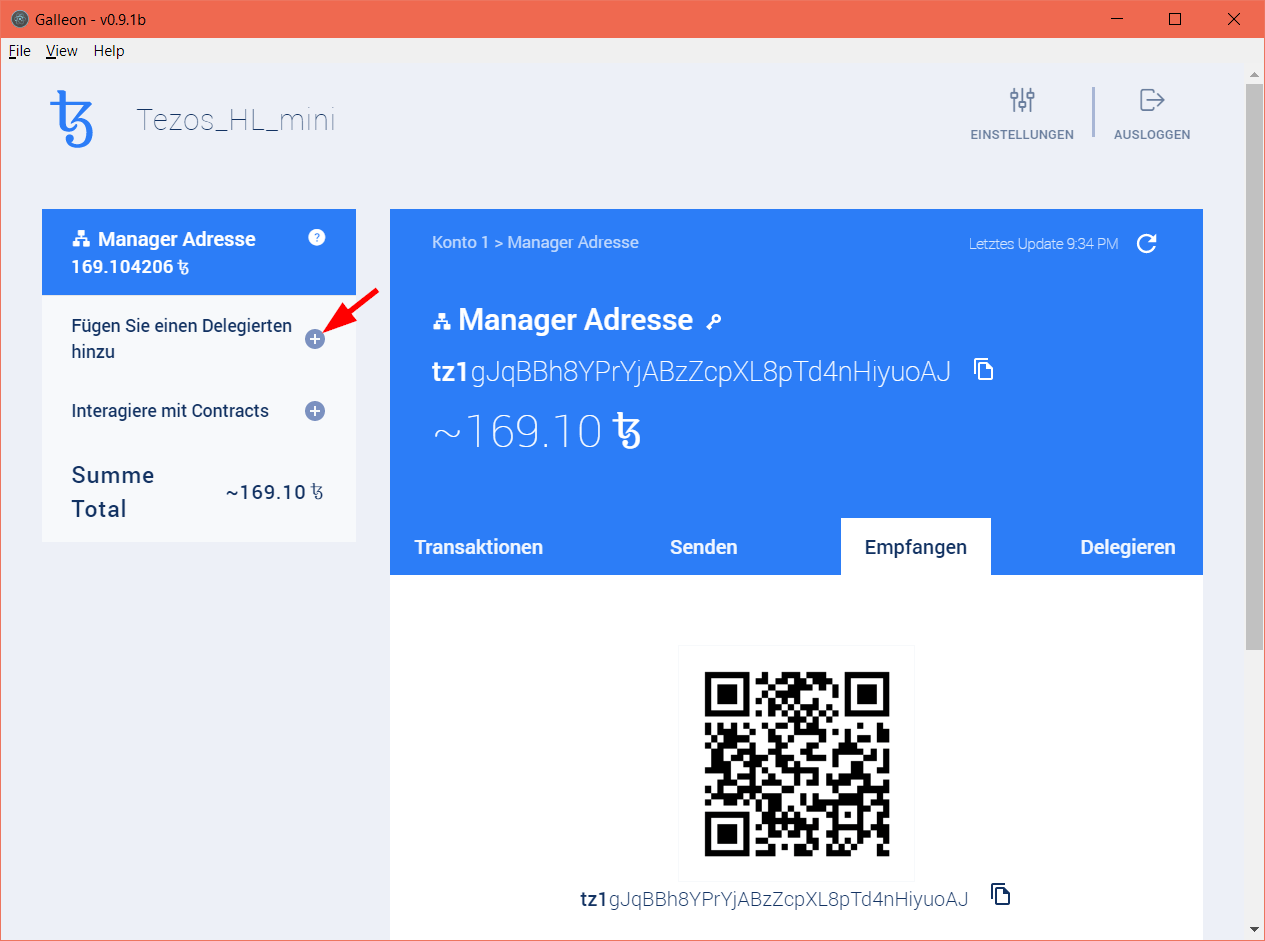Click Tezos_HL_mini wallet name
This screenshot has width=1265, height=941.
(x=236, y=120)
